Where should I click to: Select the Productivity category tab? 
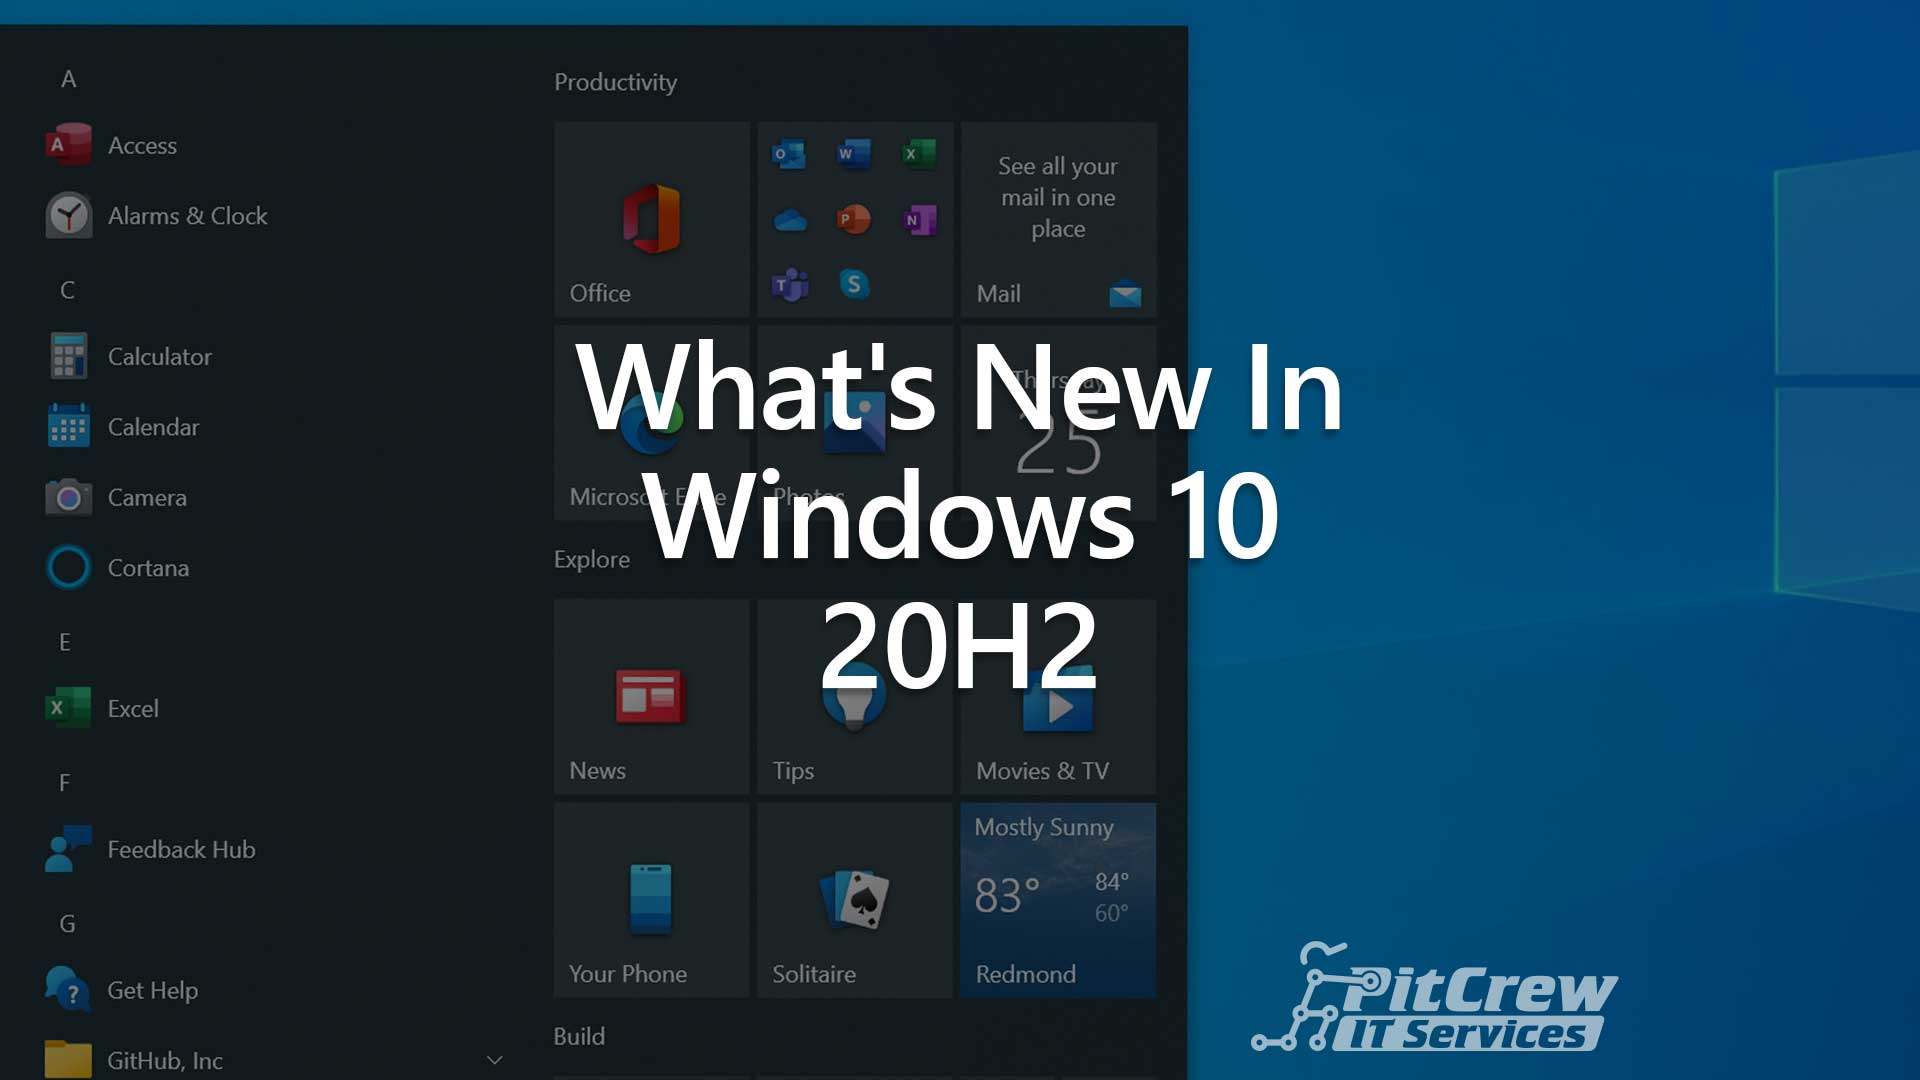pyautogui.click(x=615, y=82)
